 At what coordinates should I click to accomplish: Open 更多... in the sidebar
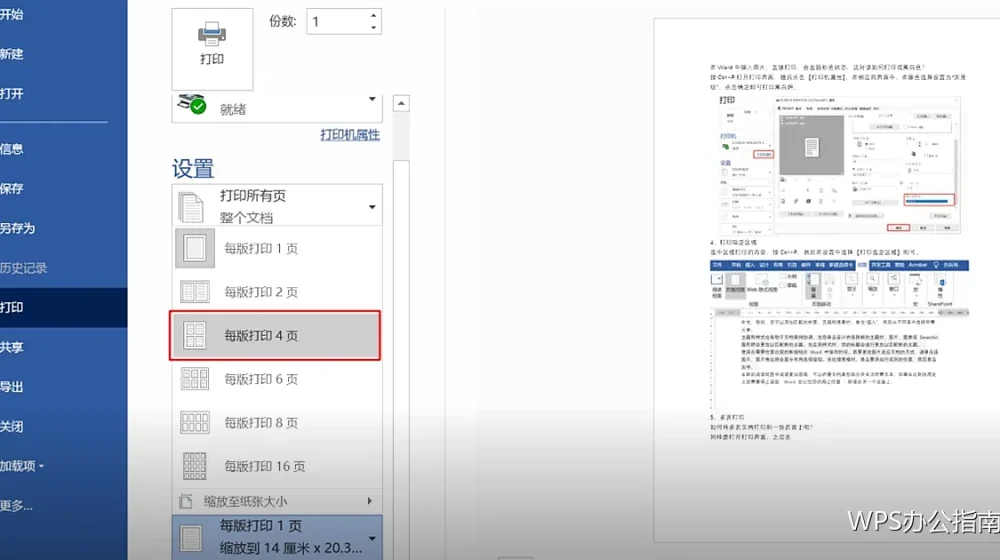(16, 506)
